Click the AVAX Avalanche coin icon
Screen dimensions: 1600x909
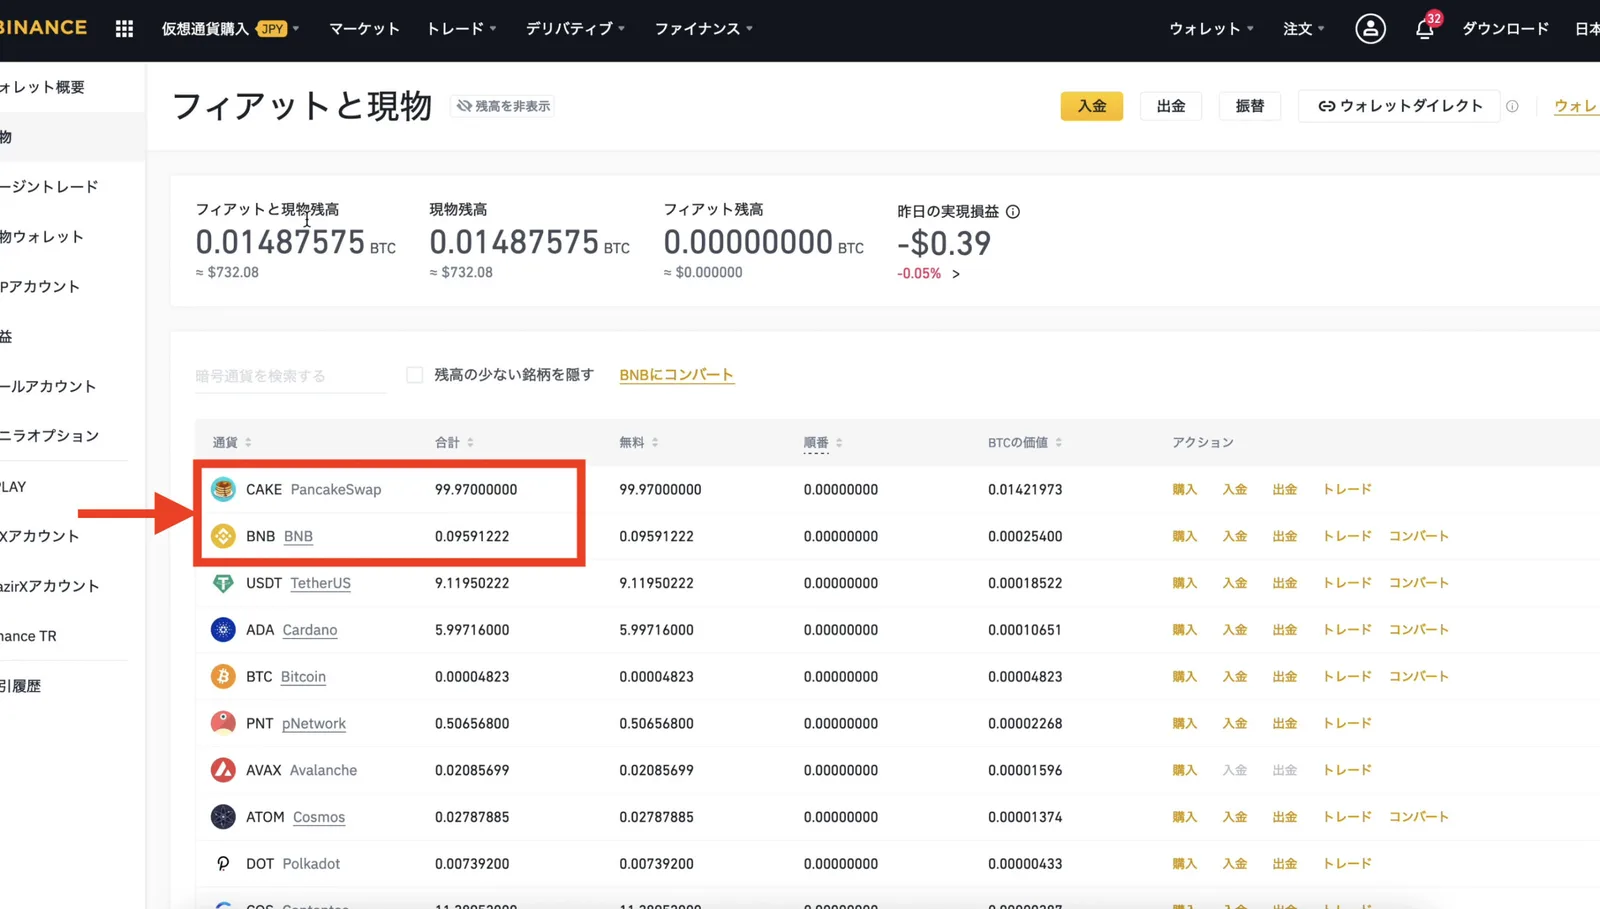[x=223, y=770]
